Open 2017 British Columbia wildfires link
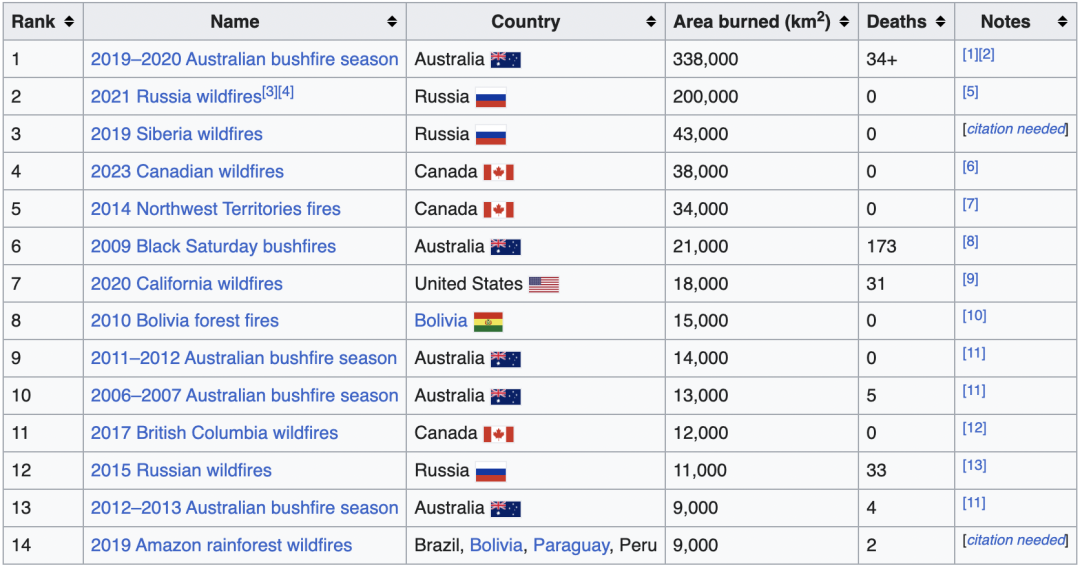The width and height of the screenshot is (1080, 568). (x=214, y=433)
